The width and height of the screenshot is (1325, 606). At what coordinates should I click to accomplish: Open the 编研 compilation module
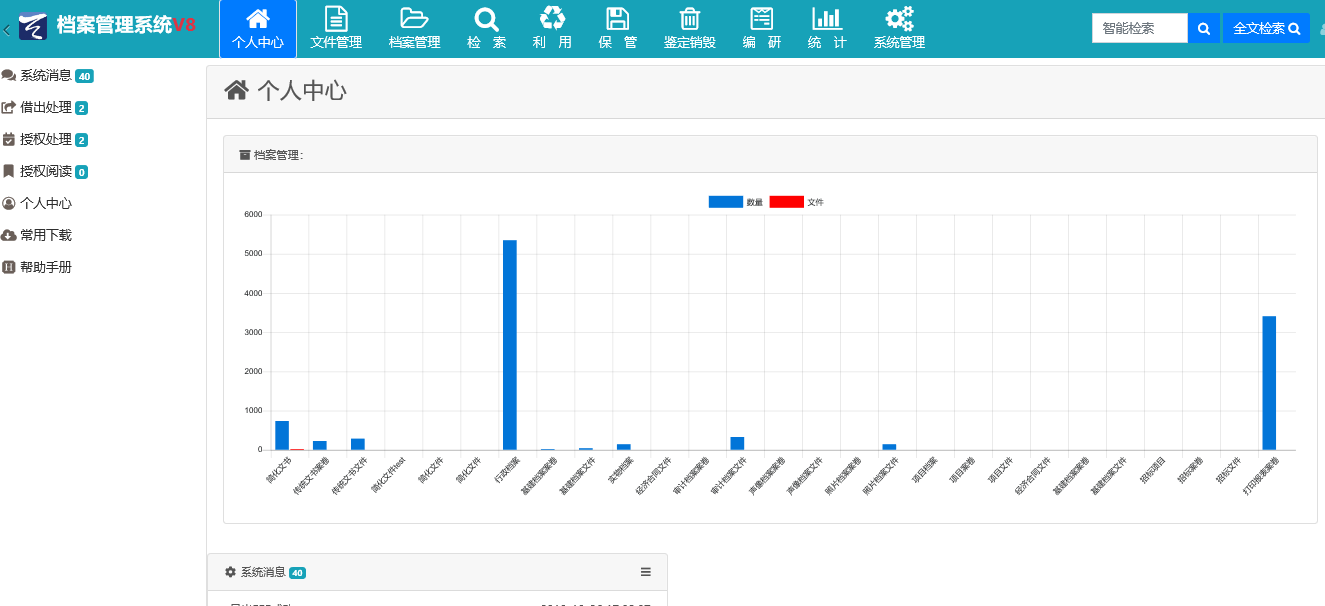[762, 29]
